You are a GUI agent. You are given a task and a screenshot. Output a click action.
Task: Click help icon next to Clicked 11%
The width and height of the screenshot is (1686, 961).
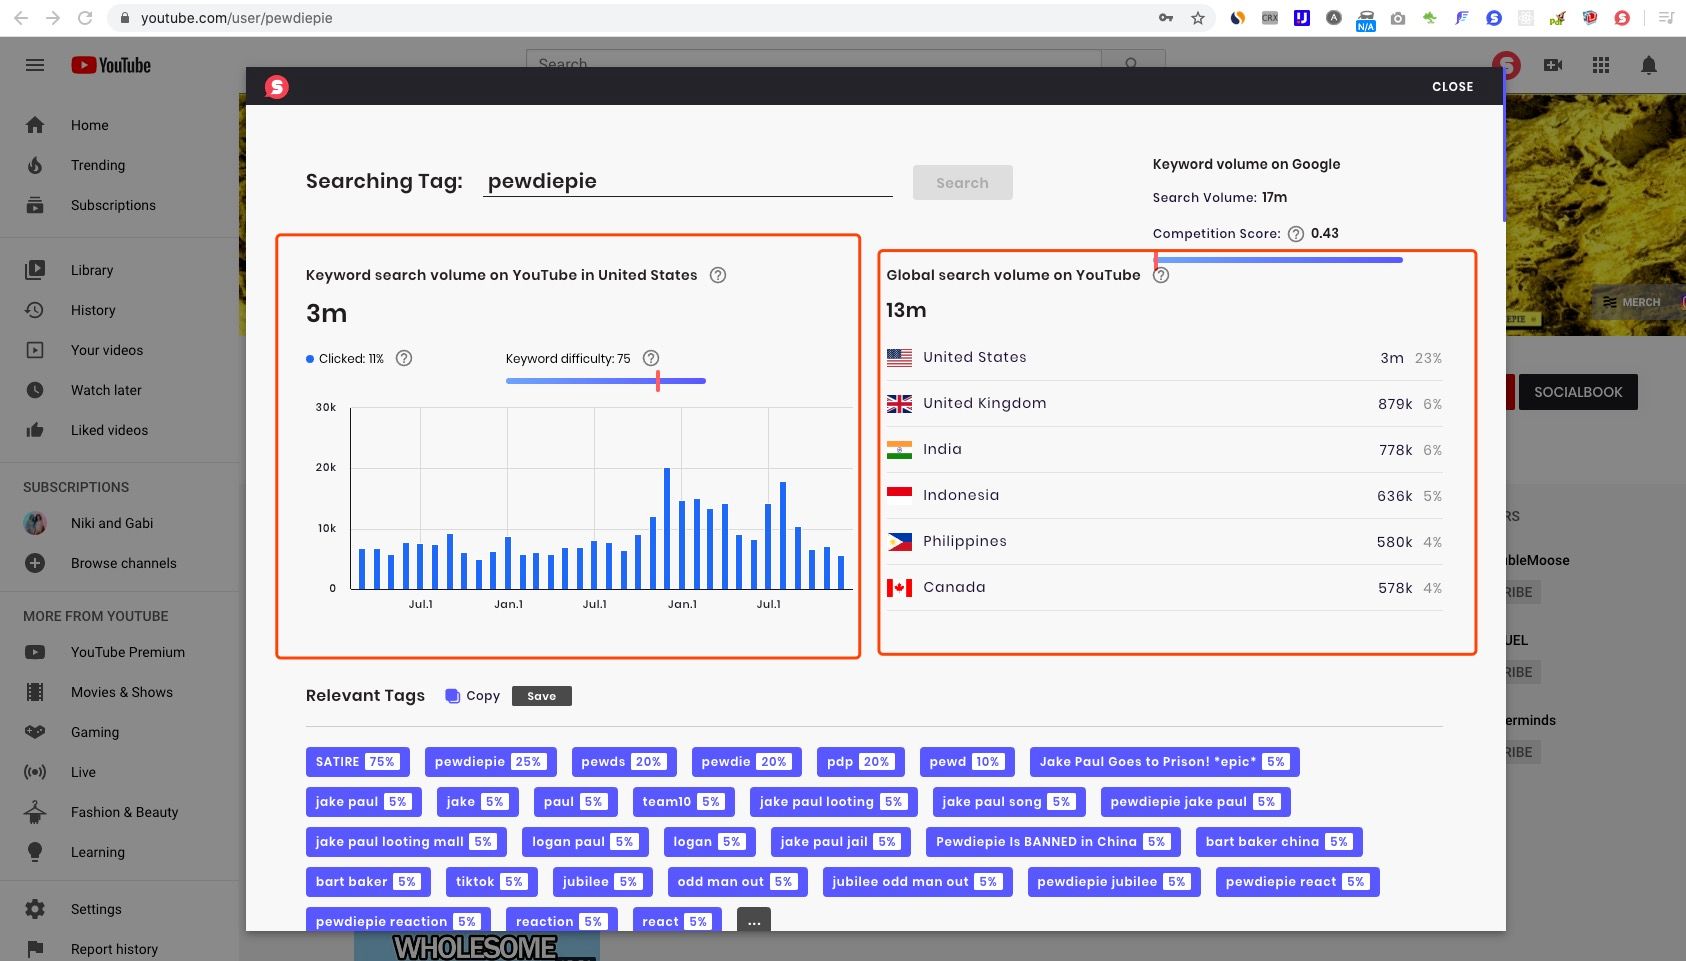404,358
